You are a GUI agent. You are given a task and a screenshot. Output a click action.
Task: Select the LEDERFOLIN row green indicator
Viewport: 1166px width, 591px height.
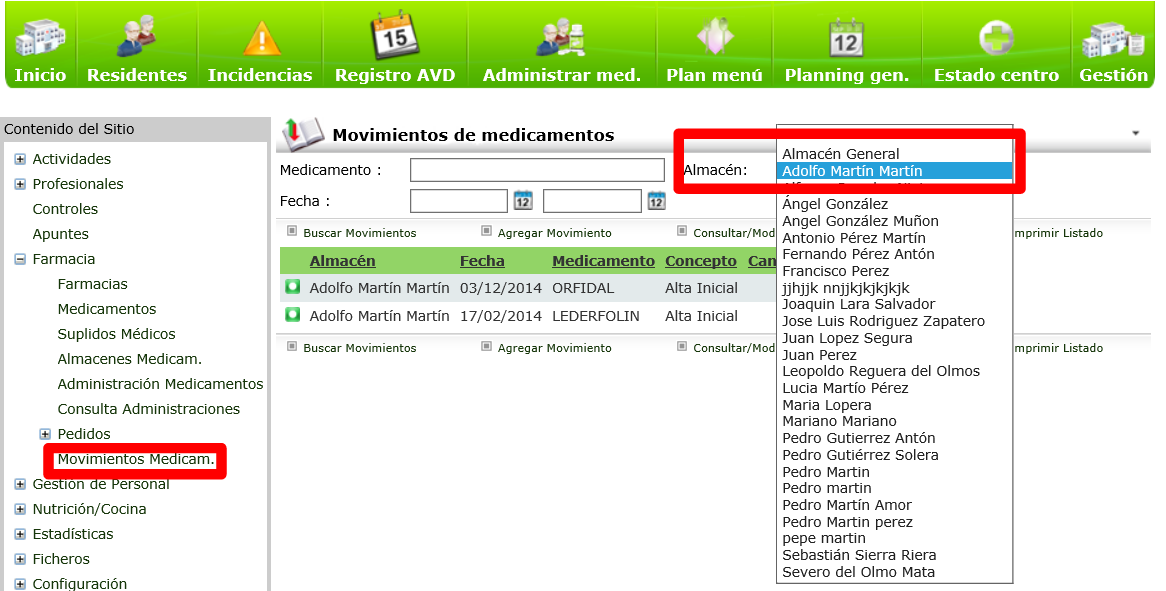pos(293,315)
